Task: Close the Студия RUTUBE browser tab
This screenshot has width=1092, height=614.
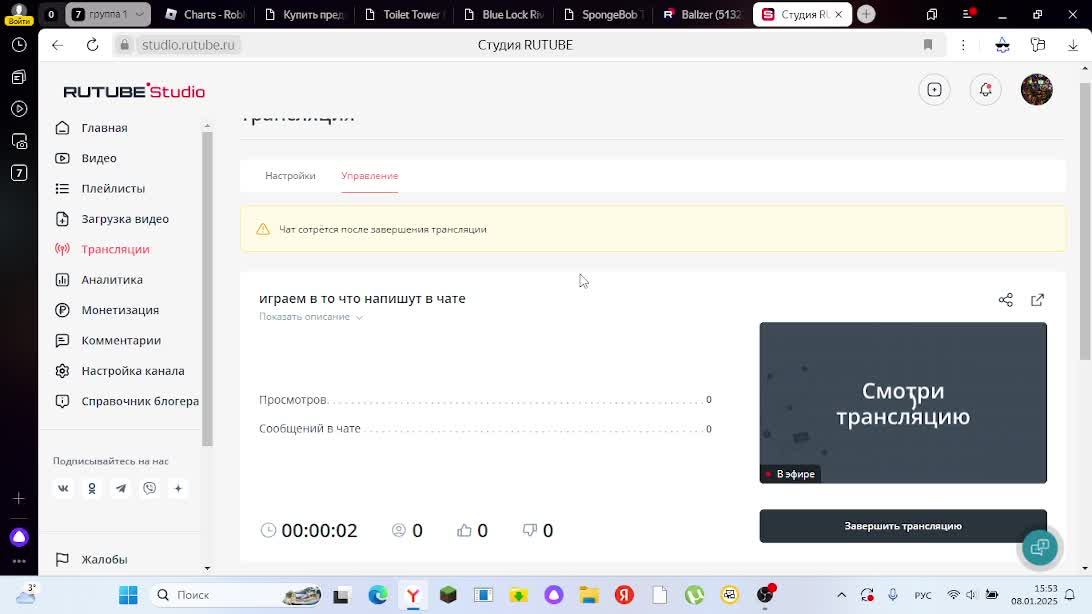Action: point(838,15)
